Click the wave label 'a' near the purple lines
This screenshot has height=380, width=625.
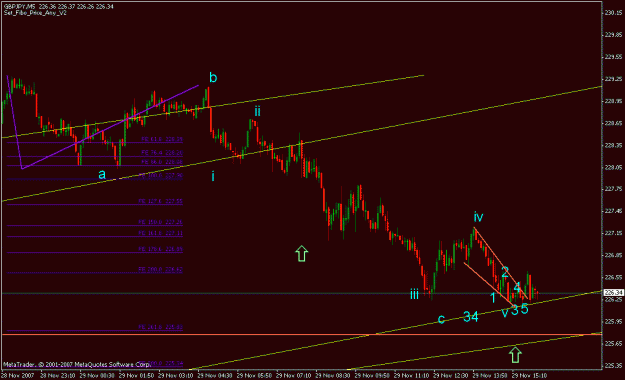(102, 174)
